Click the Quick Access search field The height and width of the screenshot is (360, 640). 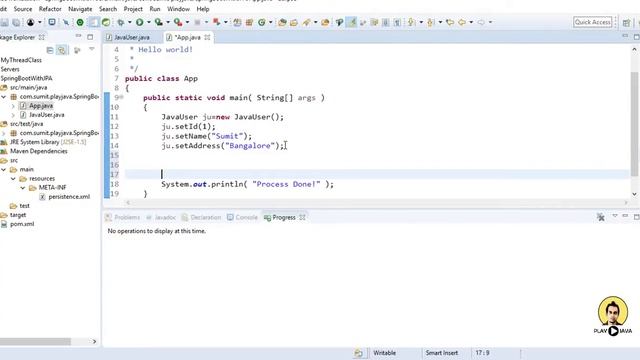[x=592, y=22]
